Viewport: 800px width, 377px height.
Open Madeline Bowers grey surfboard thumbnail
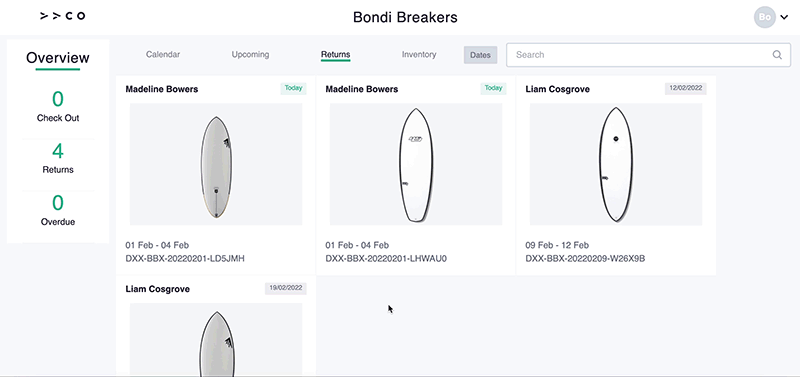(x=216, y=164)
